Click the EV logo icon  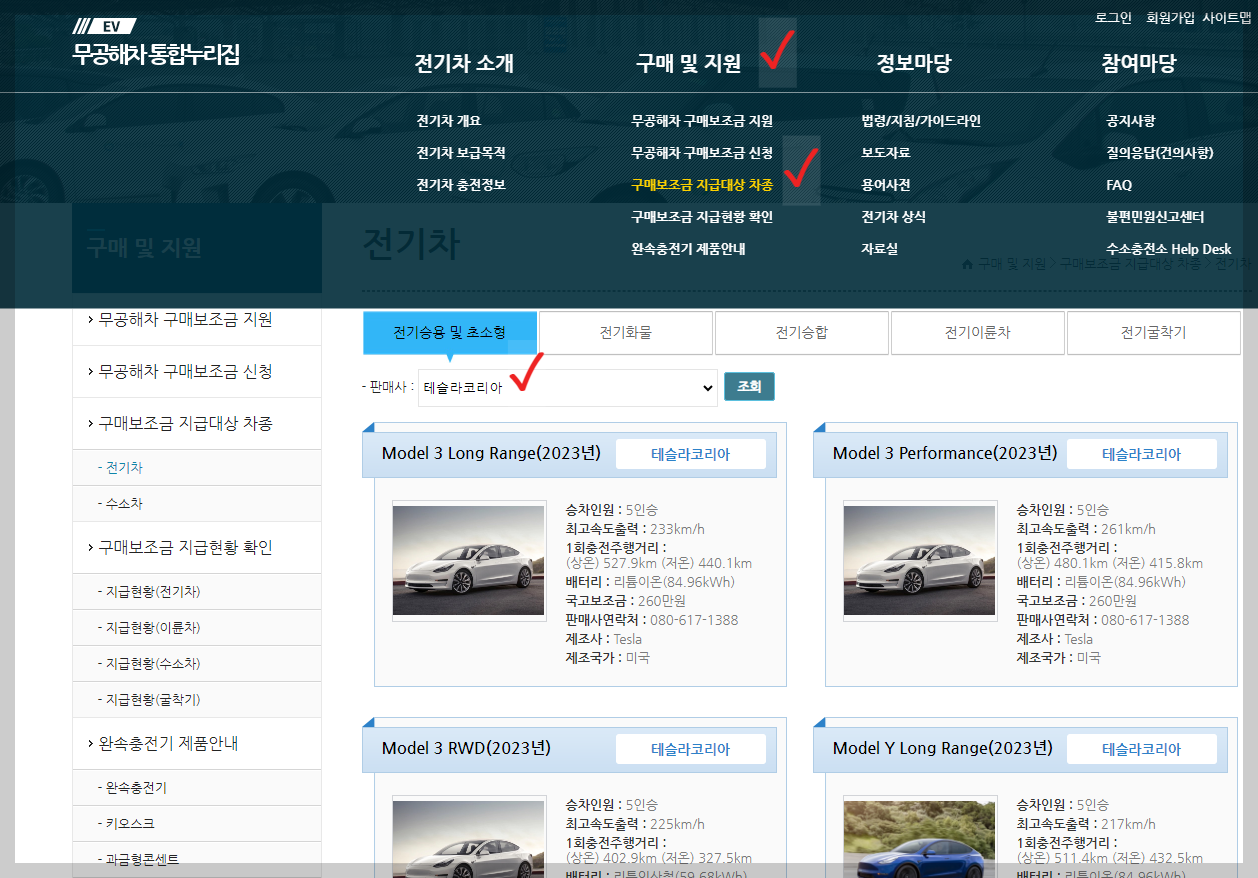[x=106, y=27]
